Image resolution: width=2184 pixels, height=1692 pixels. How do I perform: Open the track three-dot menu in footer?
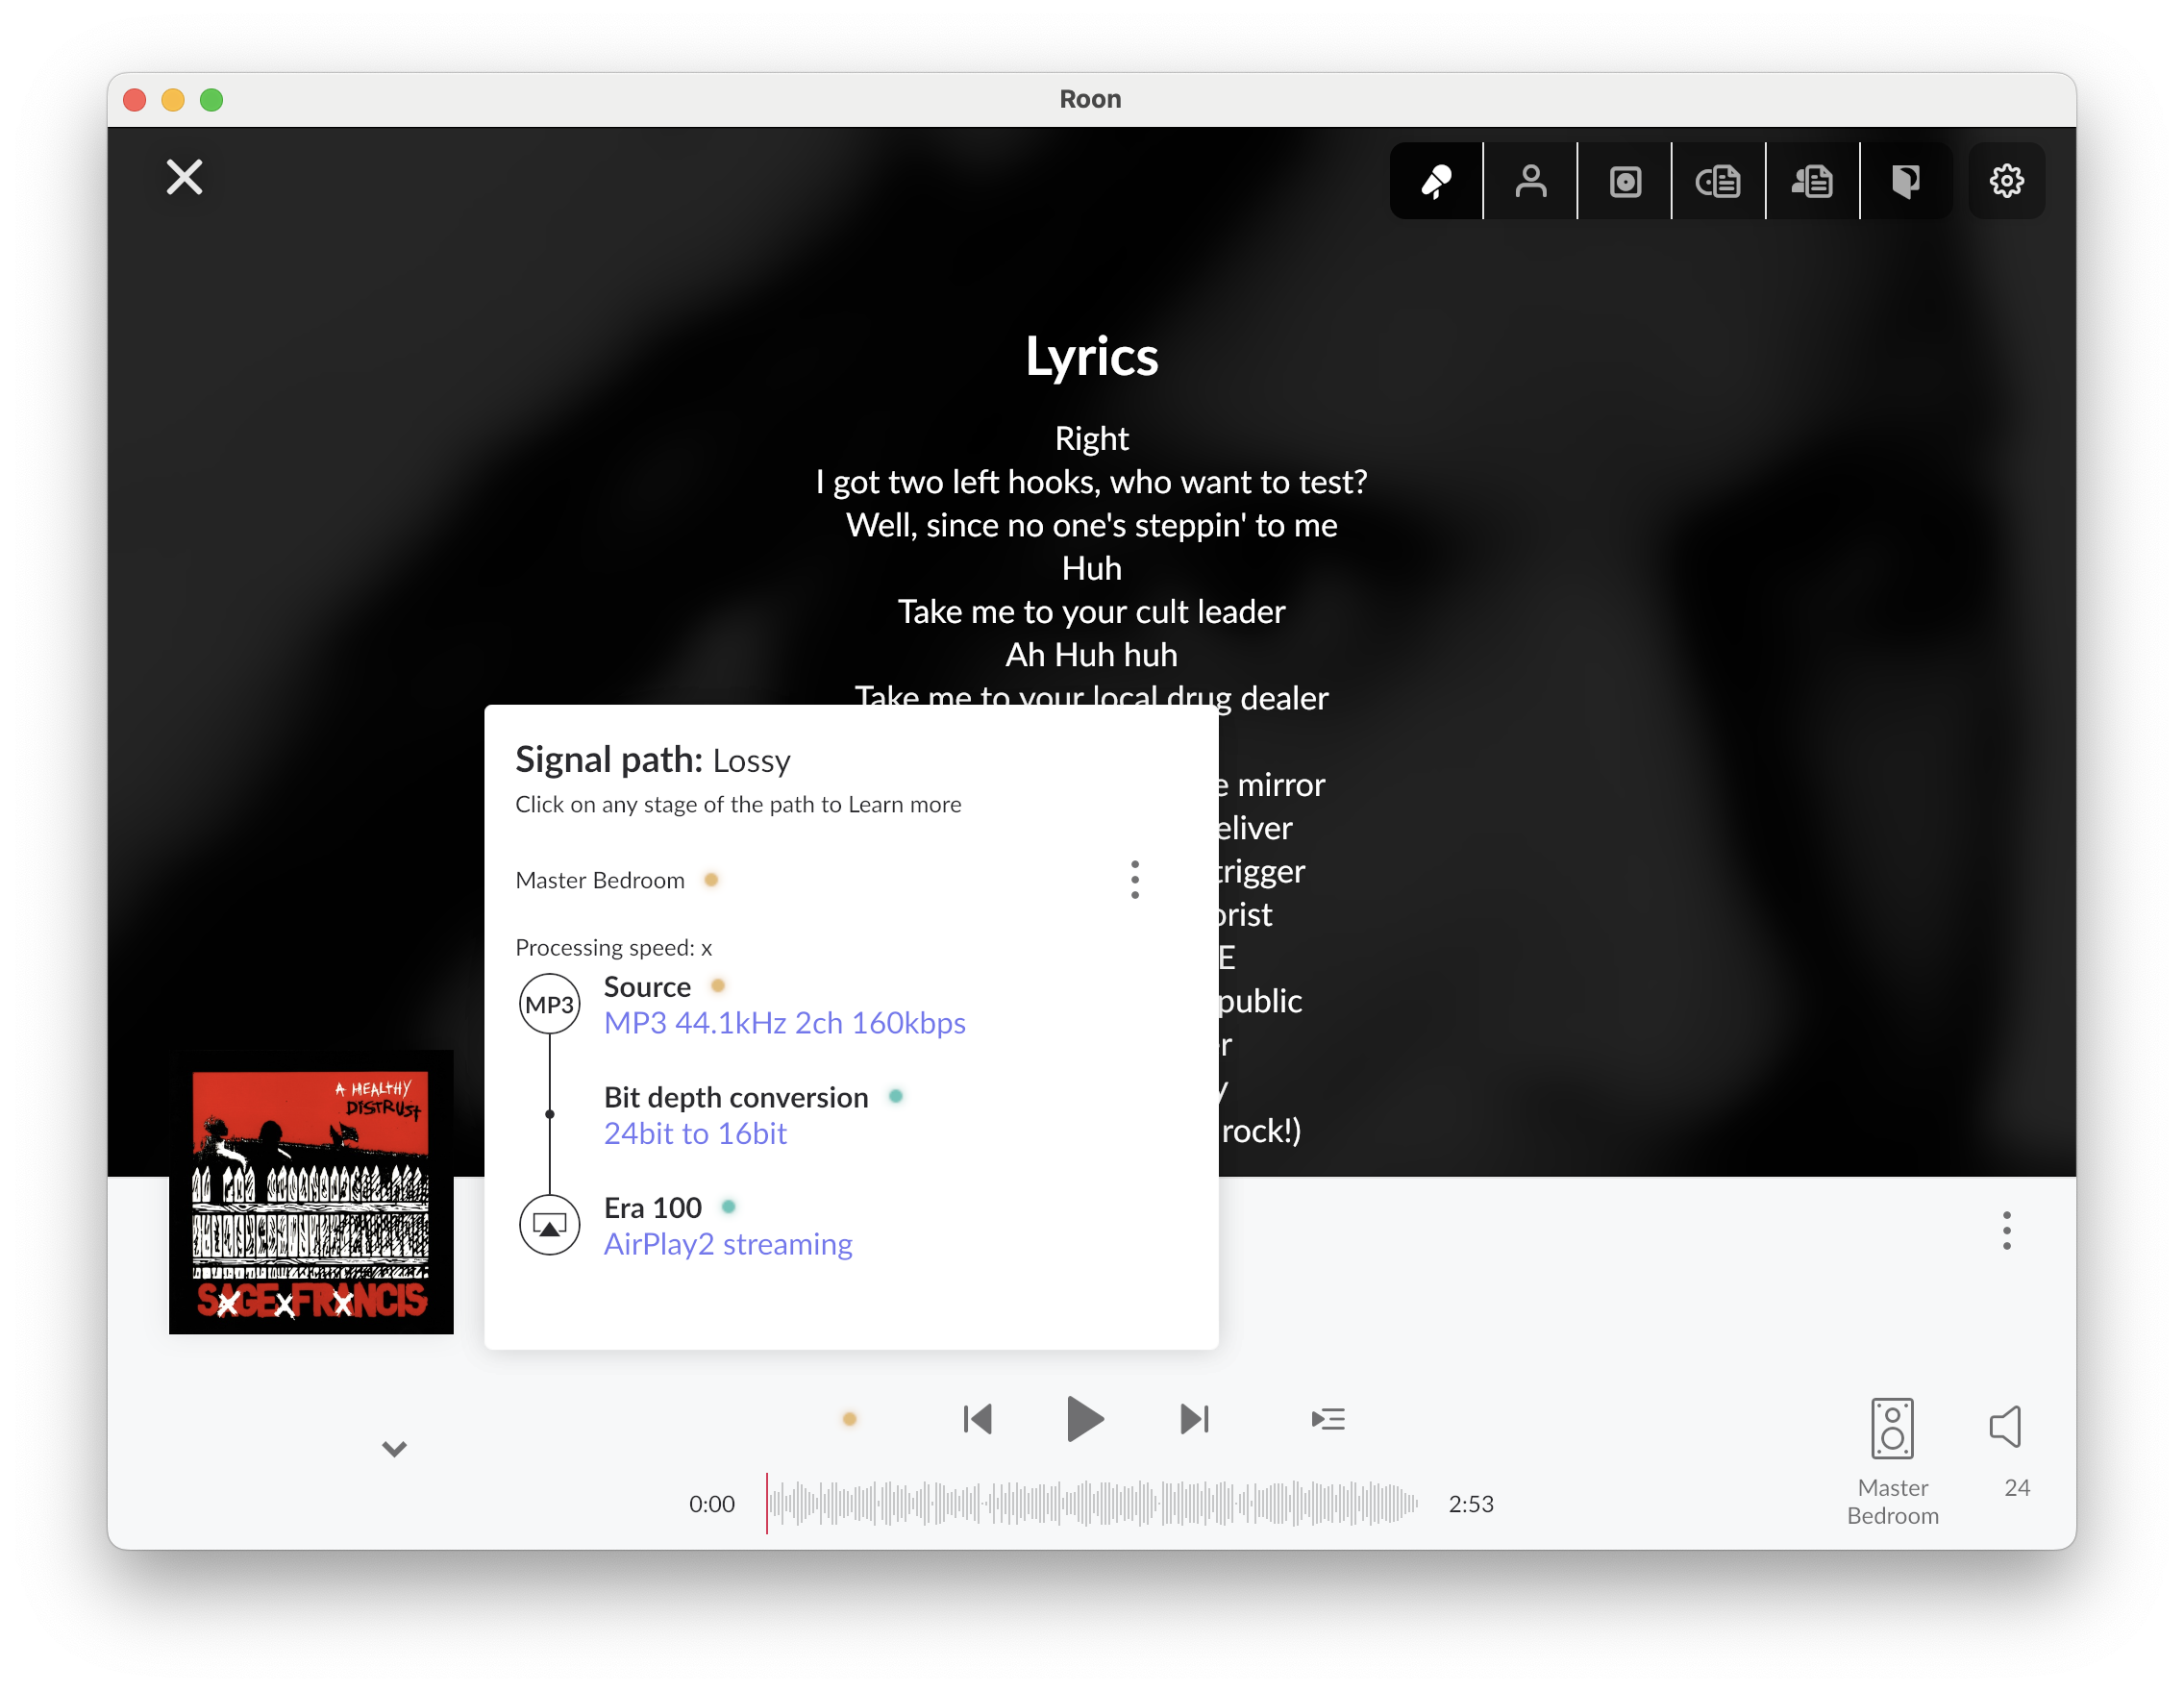(x=2006, y=1231)
